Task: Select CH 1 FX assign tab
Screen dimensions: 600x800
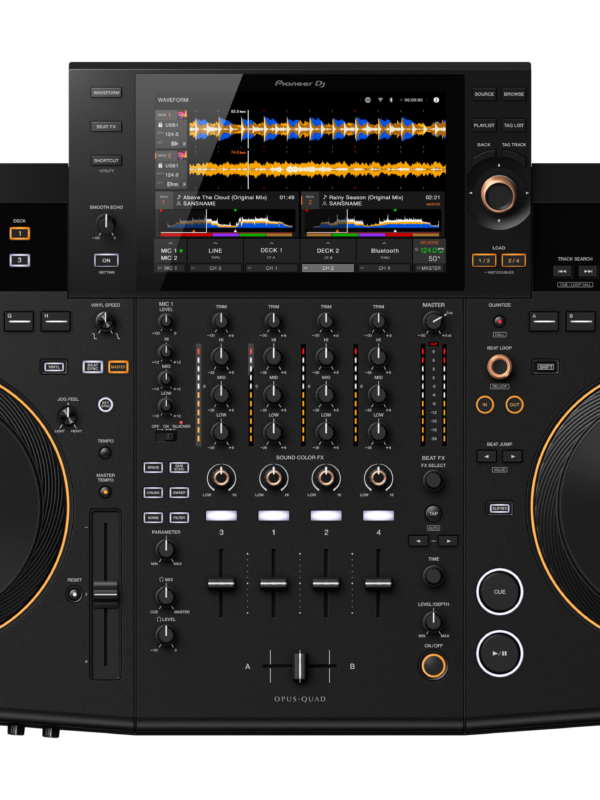Action: pos(271,268)
